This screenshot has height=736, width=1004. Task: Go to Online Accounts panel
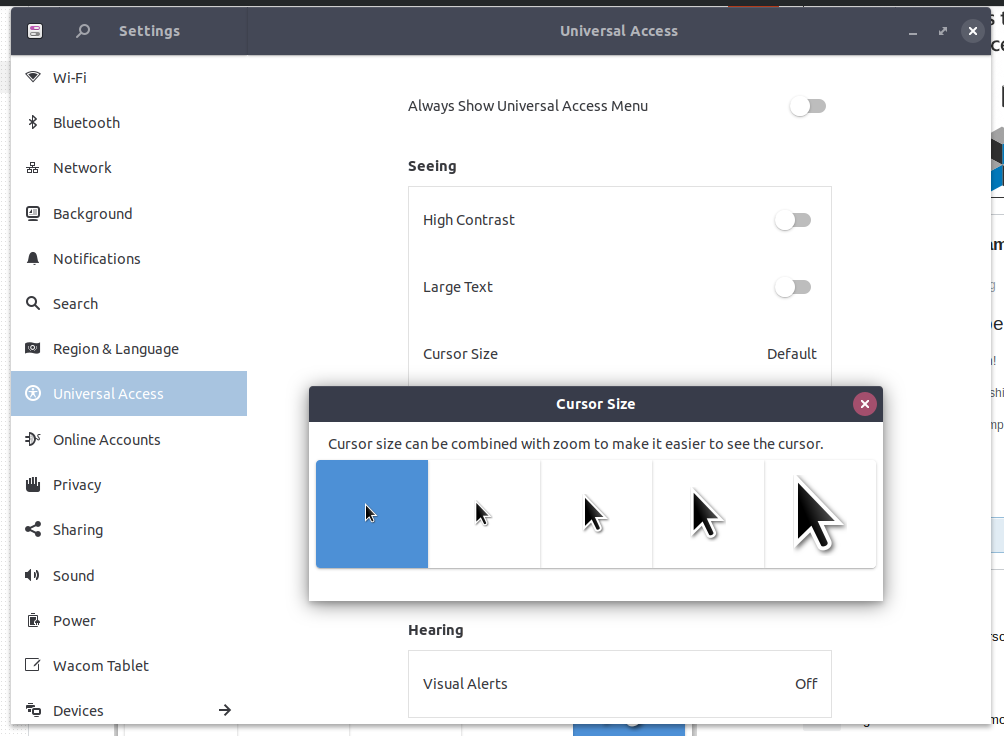point(106,440)
